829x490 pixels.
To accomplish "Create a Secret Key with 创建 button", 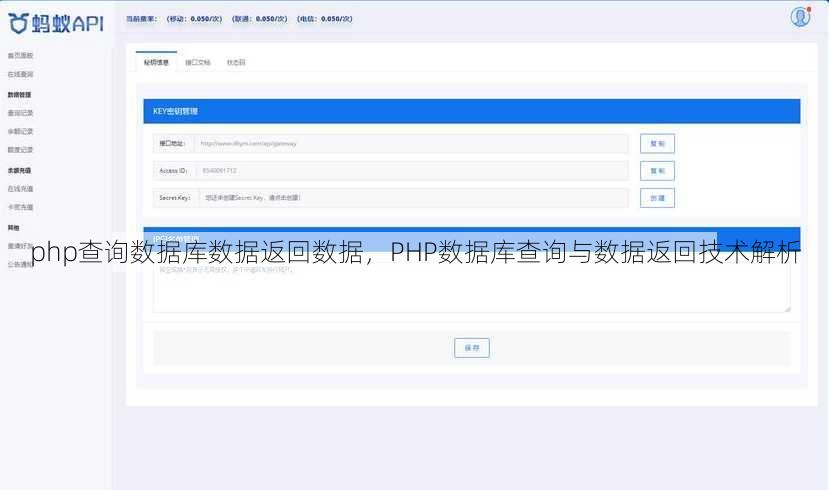I will tap(657, 198).
